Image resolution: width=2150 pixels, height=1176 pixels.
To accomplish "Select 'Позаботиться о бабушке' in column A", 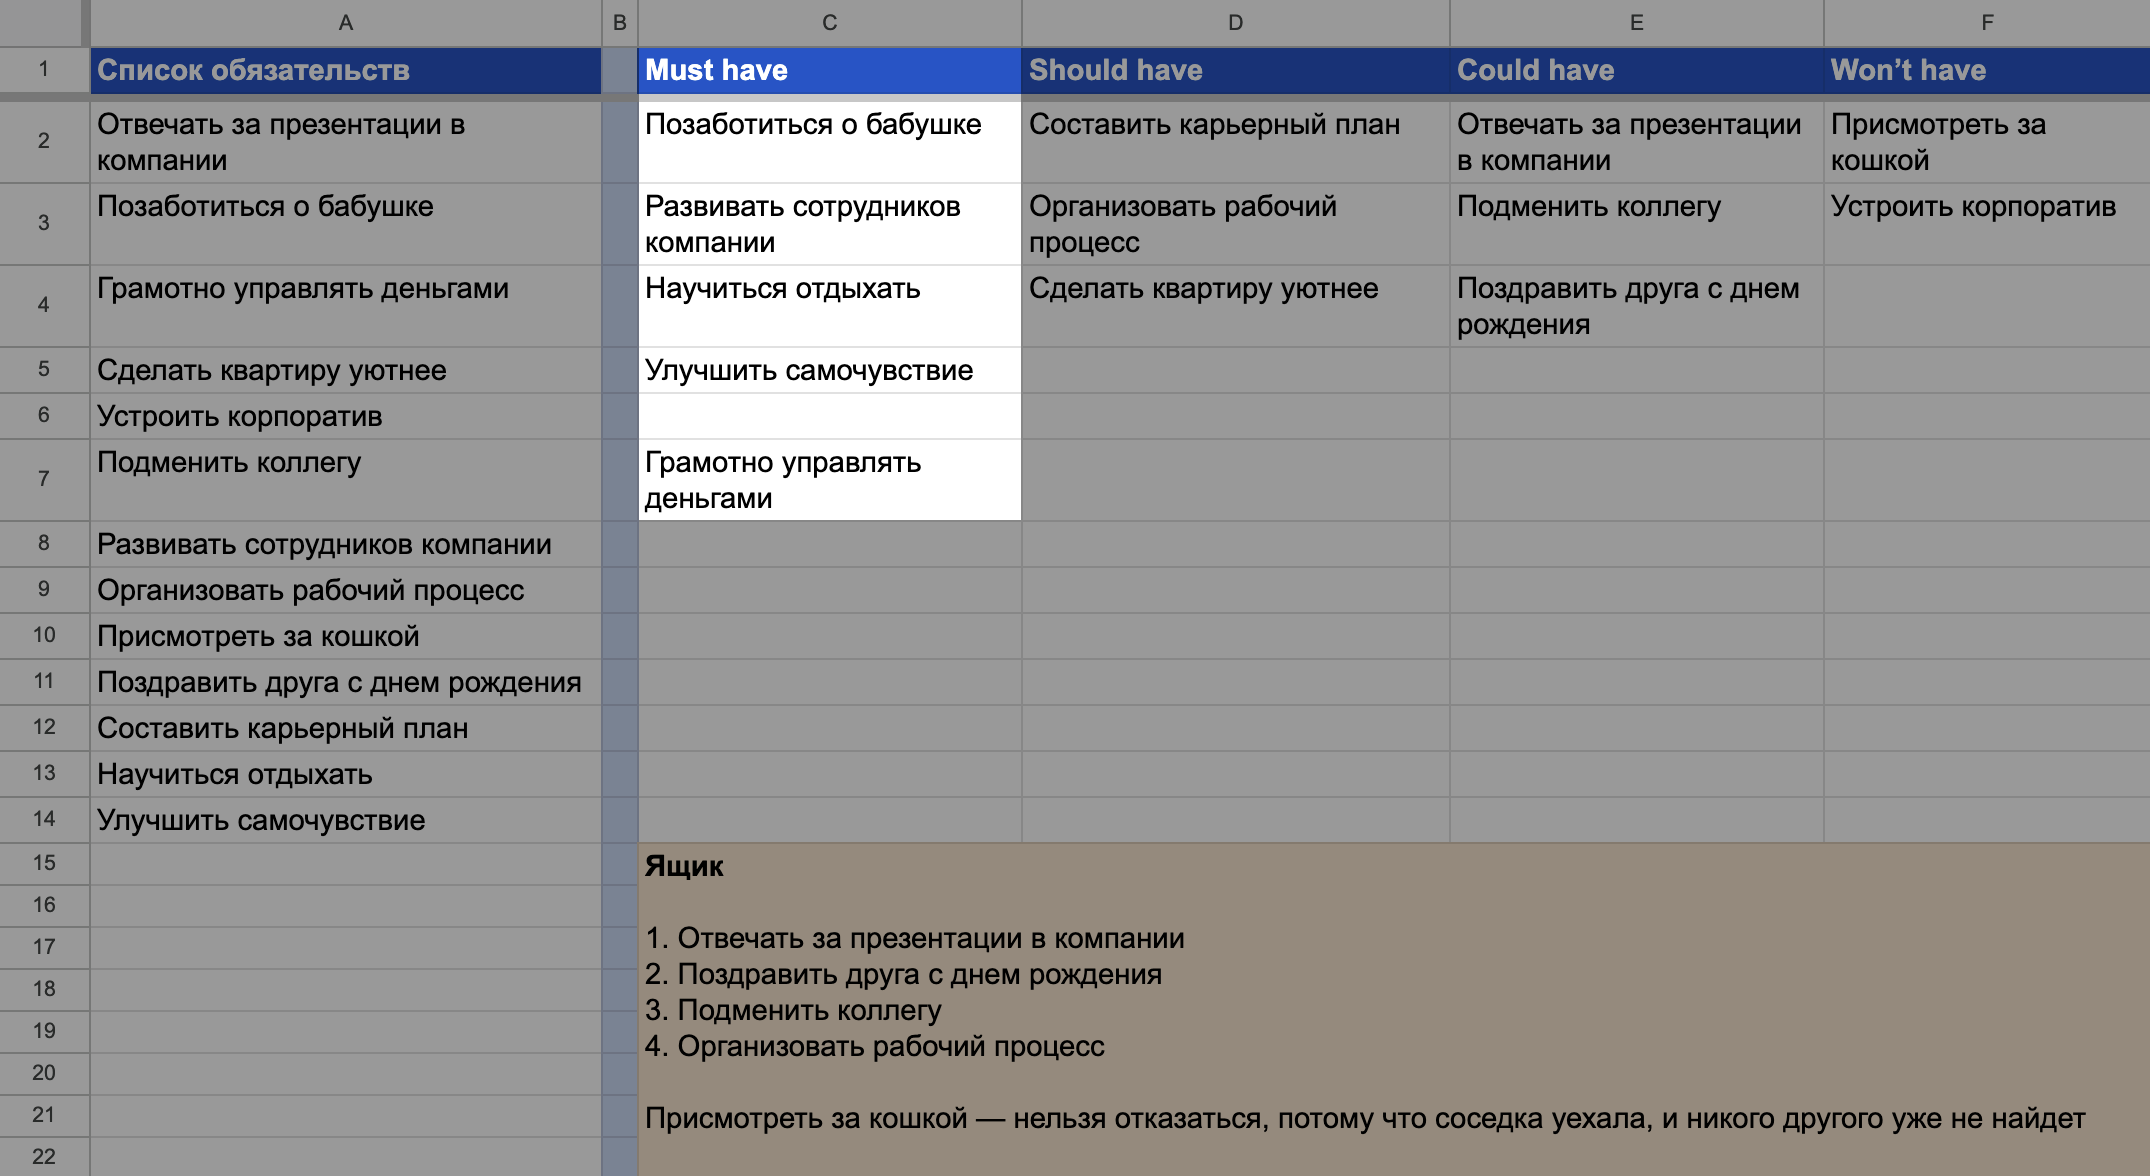I will (346, 224).
